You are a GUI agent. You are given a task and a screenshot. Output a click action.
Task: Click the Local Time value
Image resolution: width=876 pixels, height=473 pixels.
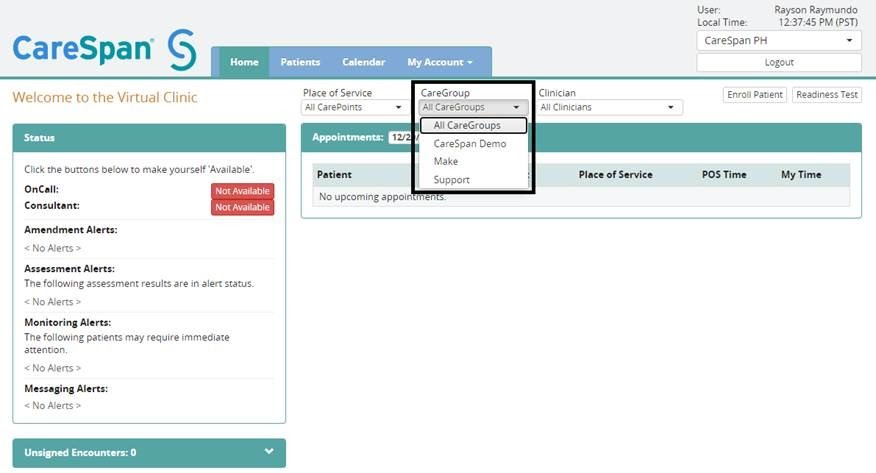click(818, 22)
